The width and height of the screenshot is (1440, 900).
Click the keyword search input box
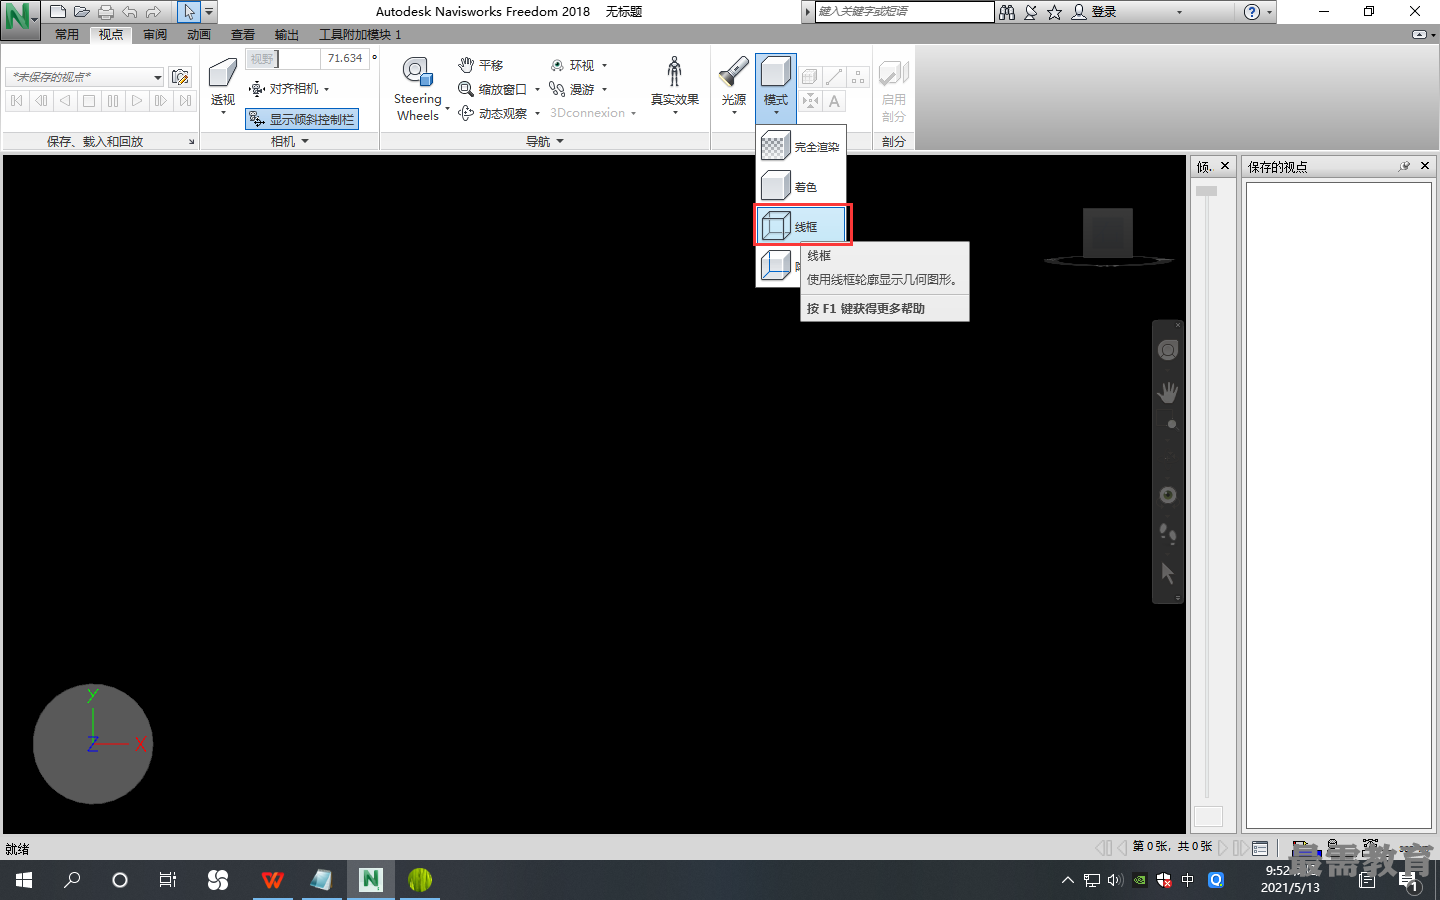coord(904,12)
